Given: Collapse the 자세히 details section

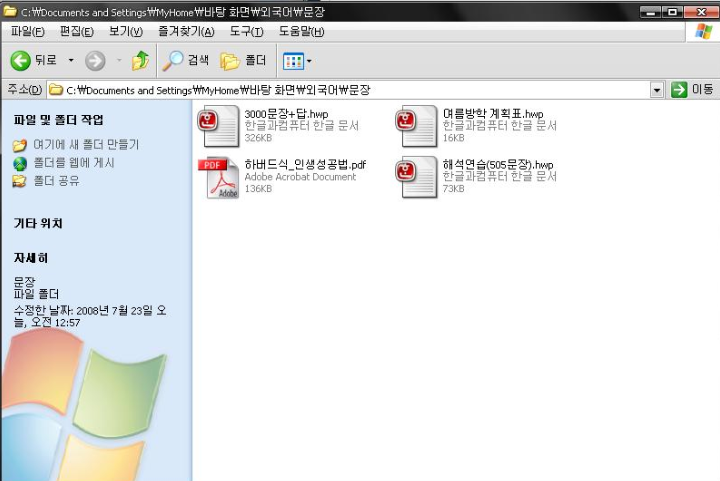Looking at the screenshot, I should (x=30, y=258).
